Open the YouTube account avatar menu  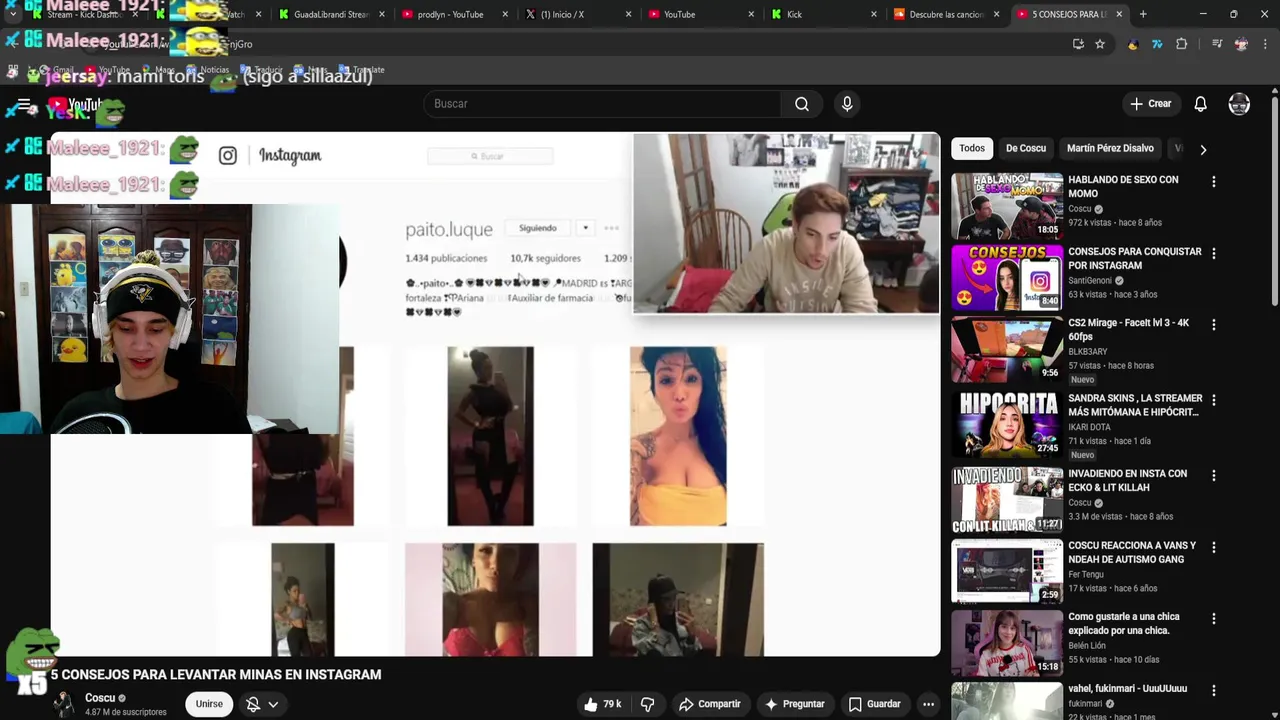point(1239,104)
